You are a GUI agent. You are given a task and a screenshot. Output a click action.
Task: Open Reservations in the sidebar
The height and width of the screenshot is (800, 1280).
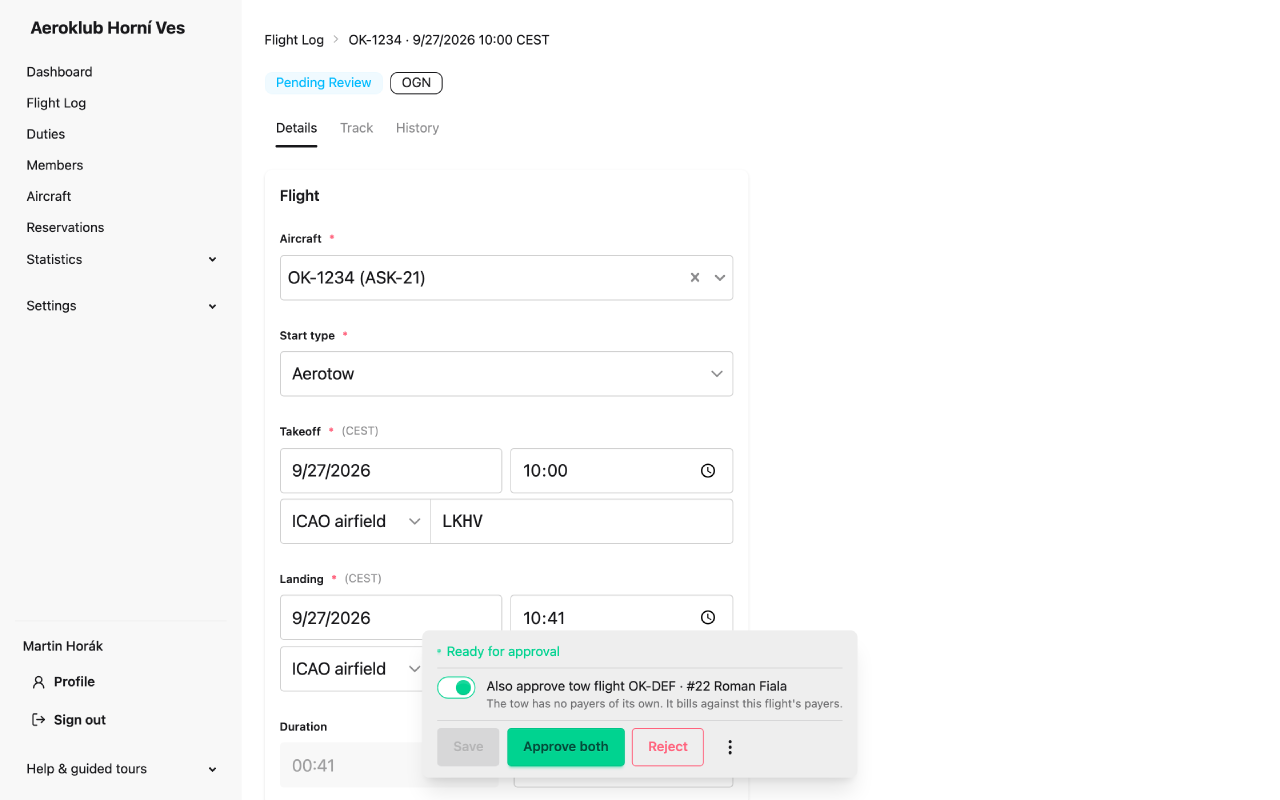coord(65,228)
